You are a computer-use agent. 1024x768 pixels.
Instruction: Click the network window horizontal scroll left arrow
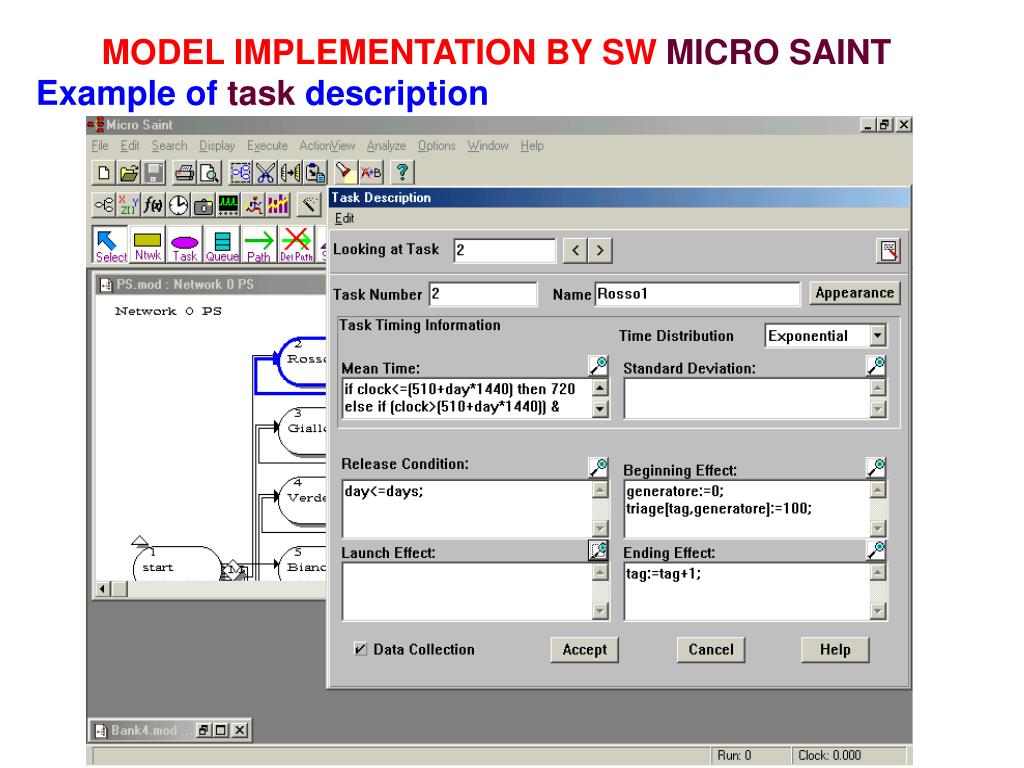(103, 589)
